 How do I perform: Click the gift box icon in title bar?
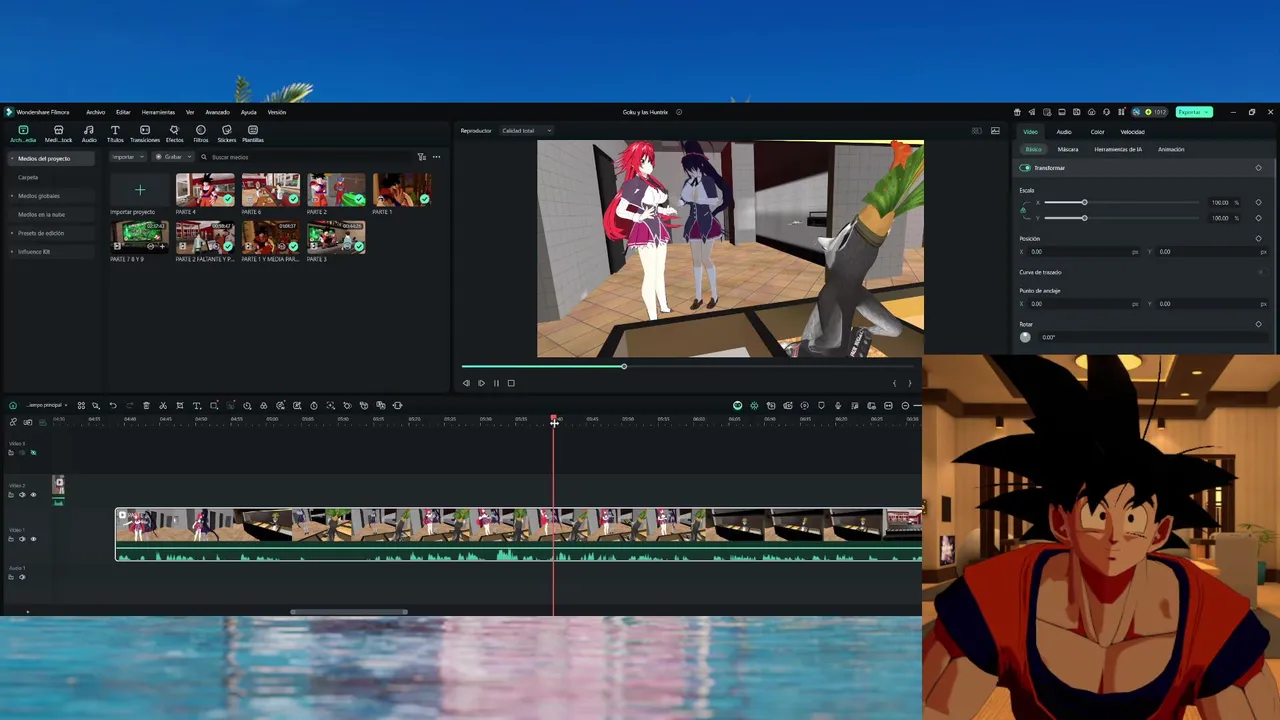[1017, 112]
